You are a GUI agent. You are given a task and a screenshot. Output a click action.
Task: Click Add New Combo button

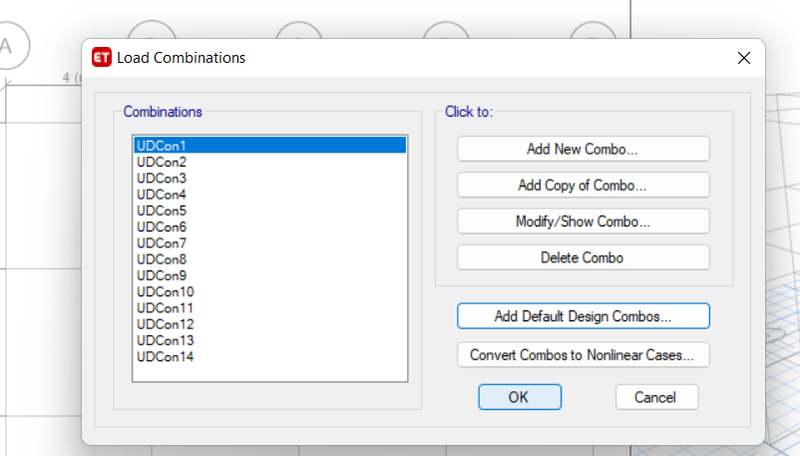tap(583, 149)
